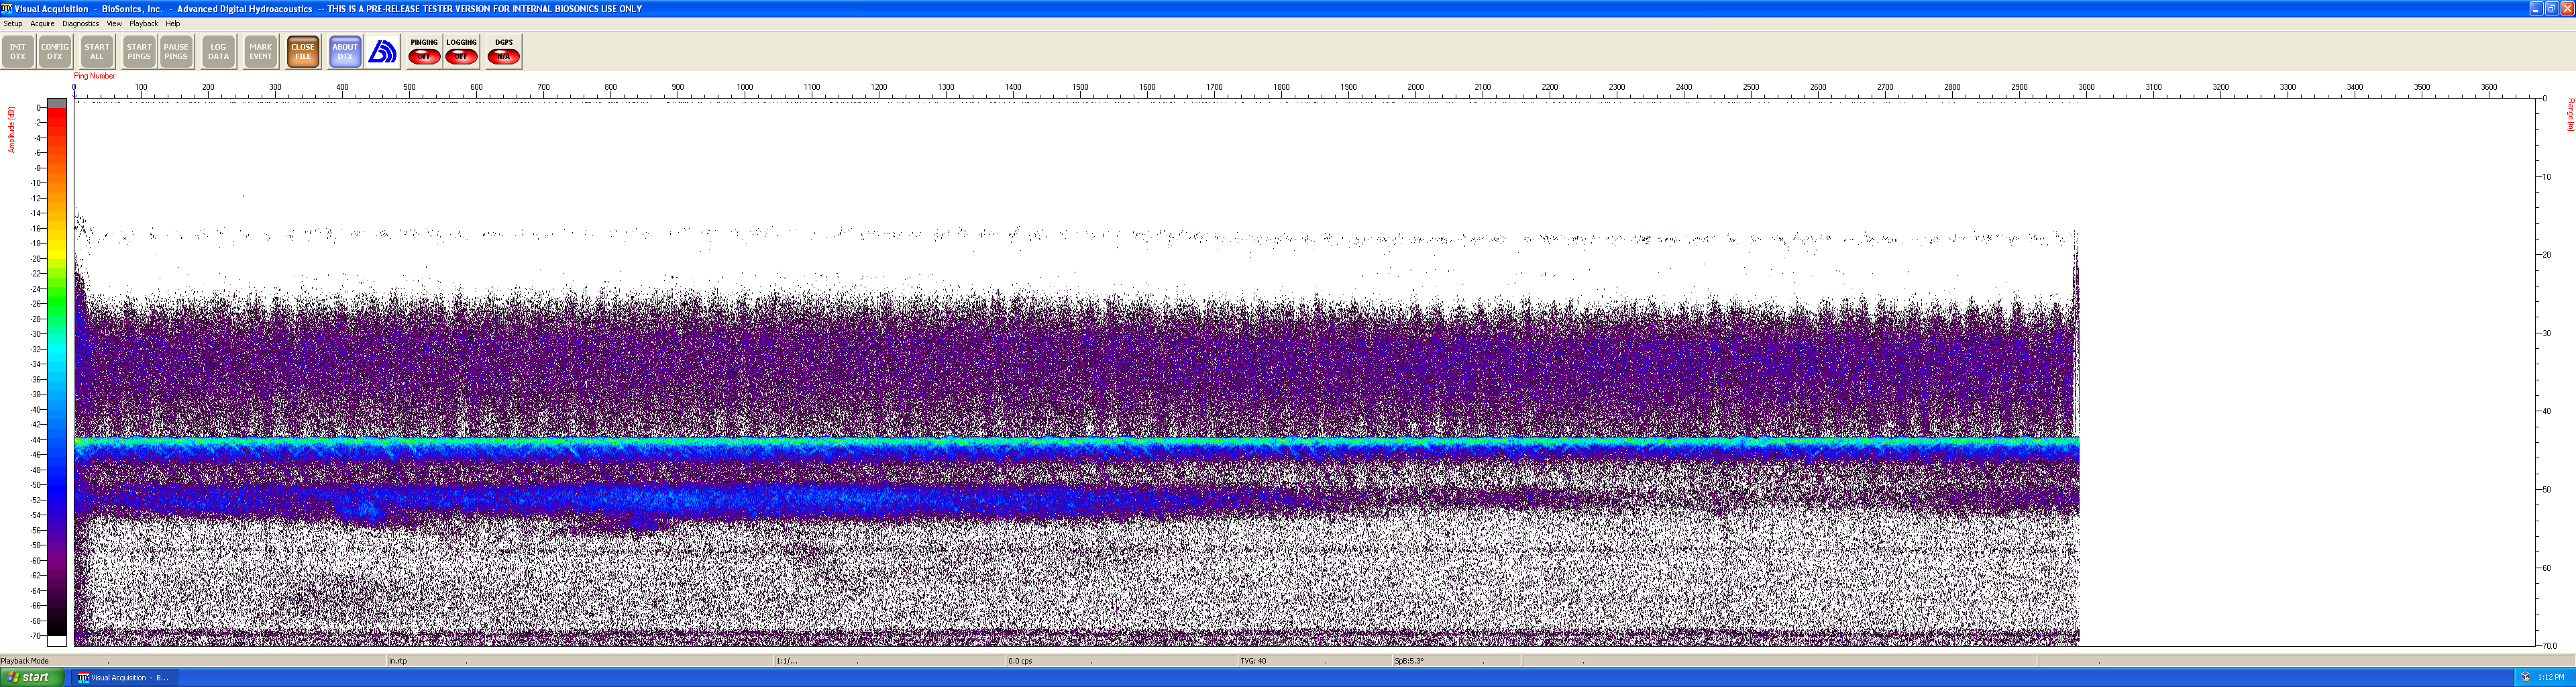
Task: Click the 'Range (m)' axis label
Action: pyautogui.click(x=2570, y=114)
